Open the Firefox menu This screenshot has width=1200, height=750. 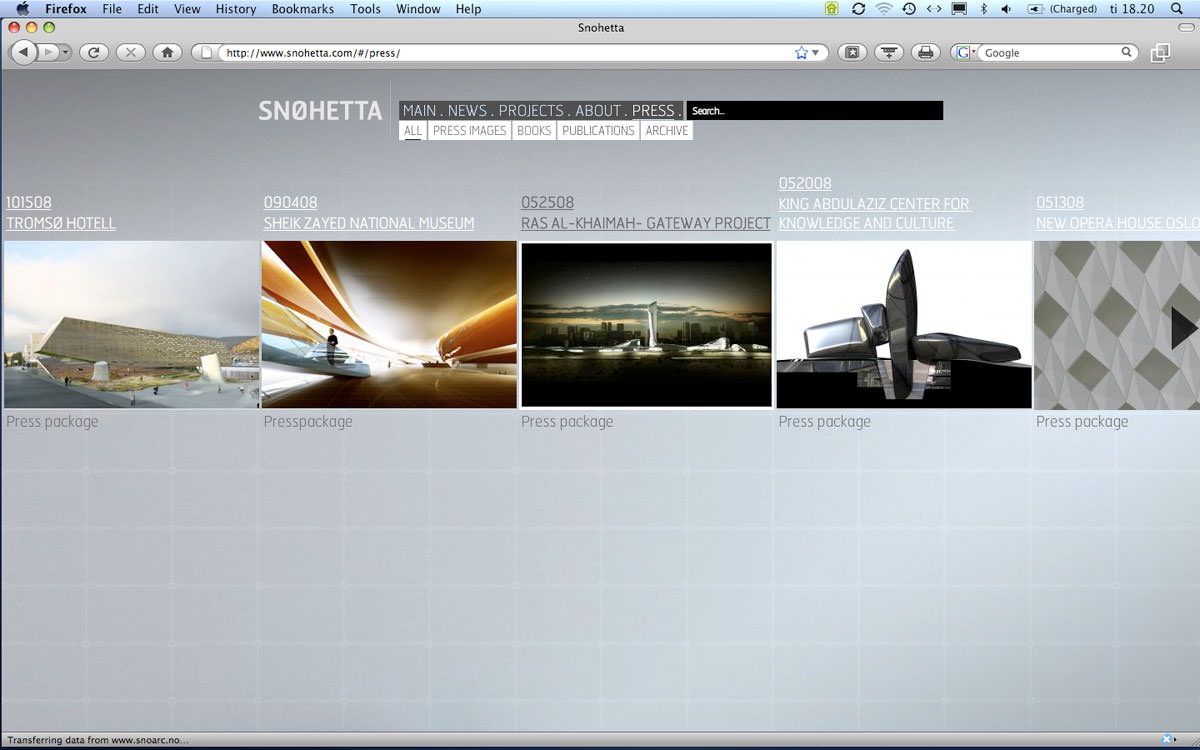coord(66,9)
